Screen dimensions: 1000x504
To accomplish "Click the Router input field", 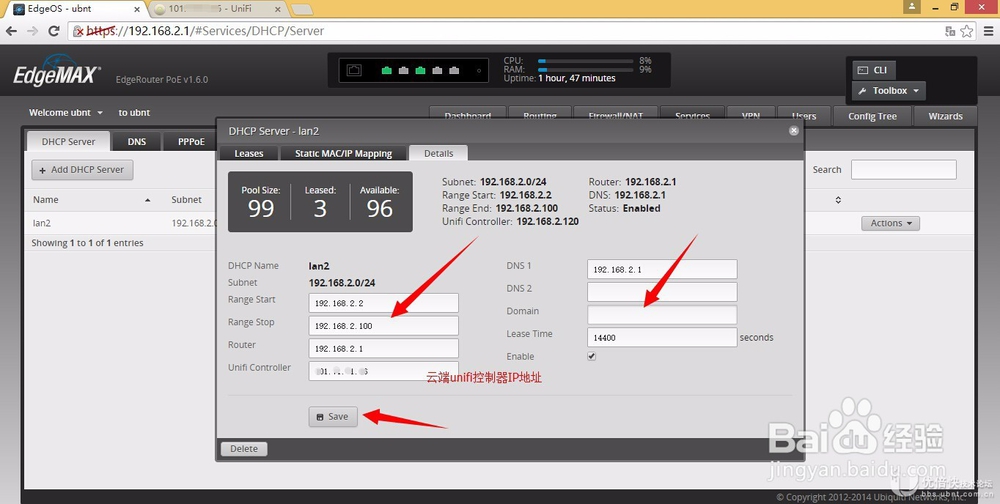I will pos(383,348).
